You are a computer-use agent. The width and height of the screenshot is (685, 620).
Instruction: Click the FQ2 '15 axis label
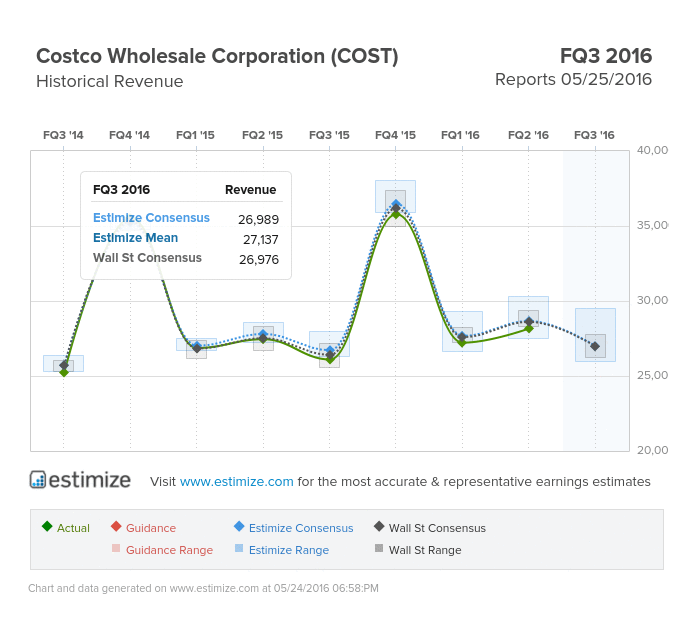[x=263, y=135]
